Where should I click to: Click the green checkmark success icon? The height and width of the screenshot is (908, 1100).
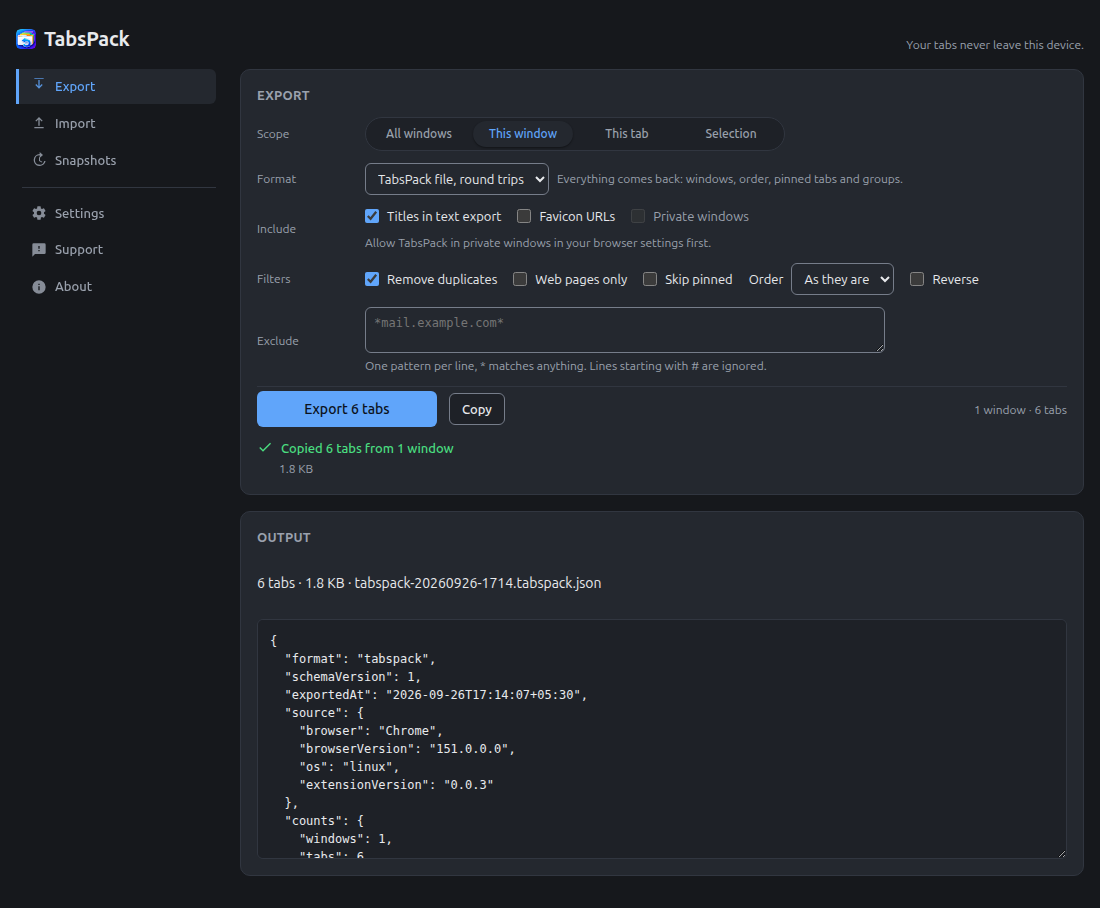click(x=265, y=448)
